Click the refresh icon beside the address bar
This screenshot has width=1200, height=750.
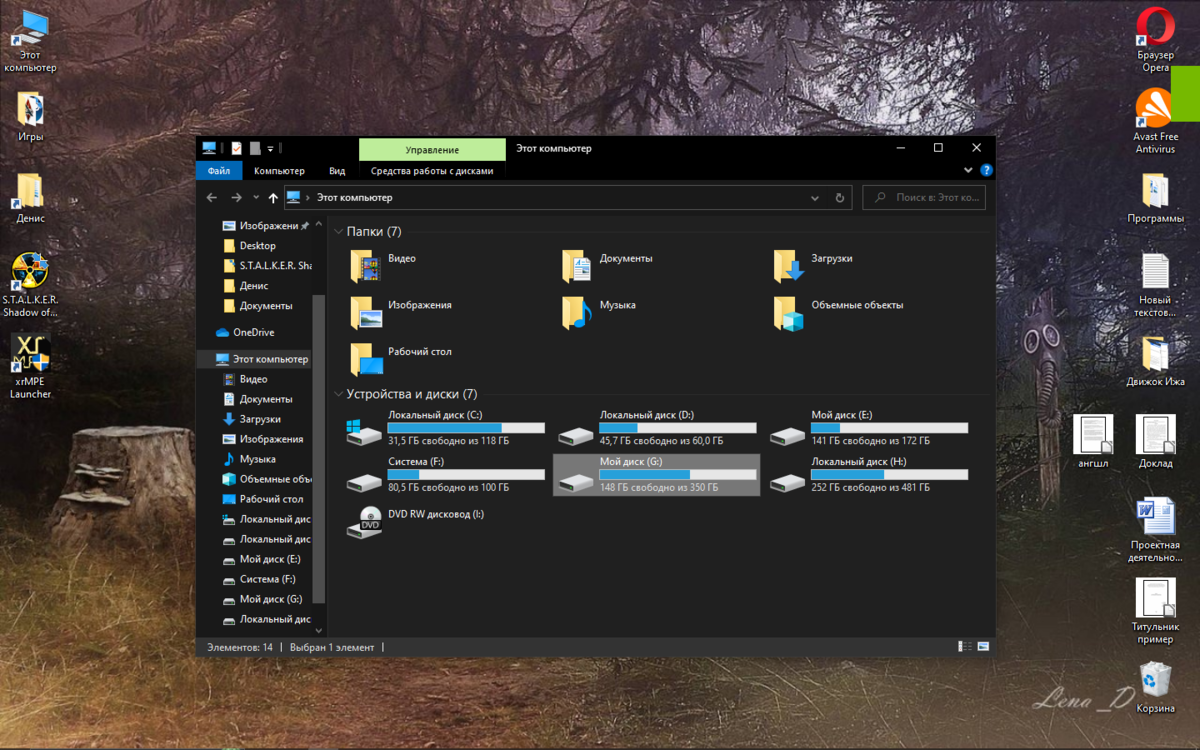(x=841, y=198)
